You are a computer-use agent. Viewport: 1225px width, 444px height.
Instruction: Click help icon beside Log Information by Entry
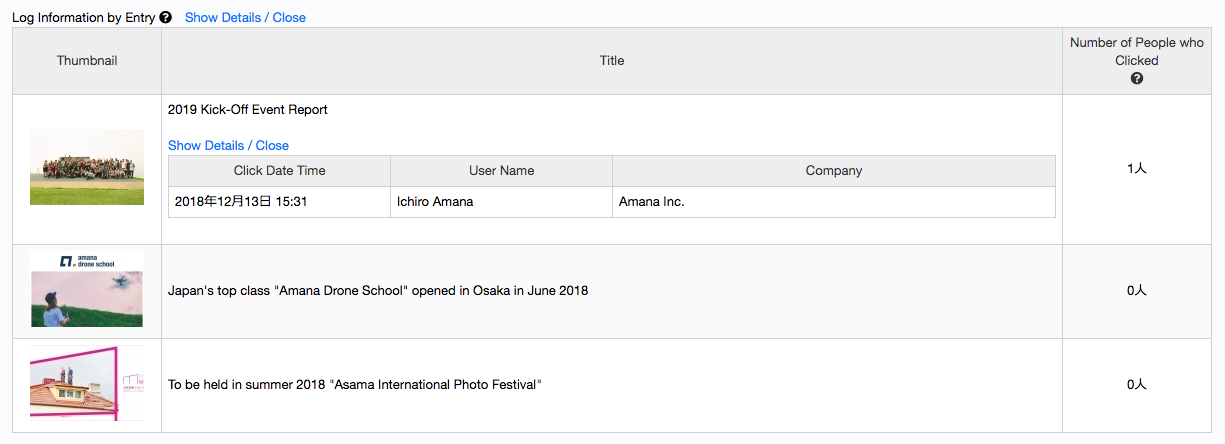tap(166, 17)
